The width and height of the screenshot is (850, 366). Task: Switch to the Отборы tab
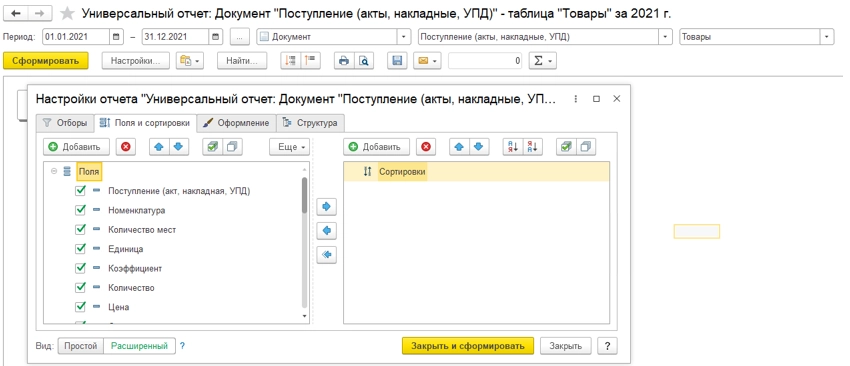(65, 123)
